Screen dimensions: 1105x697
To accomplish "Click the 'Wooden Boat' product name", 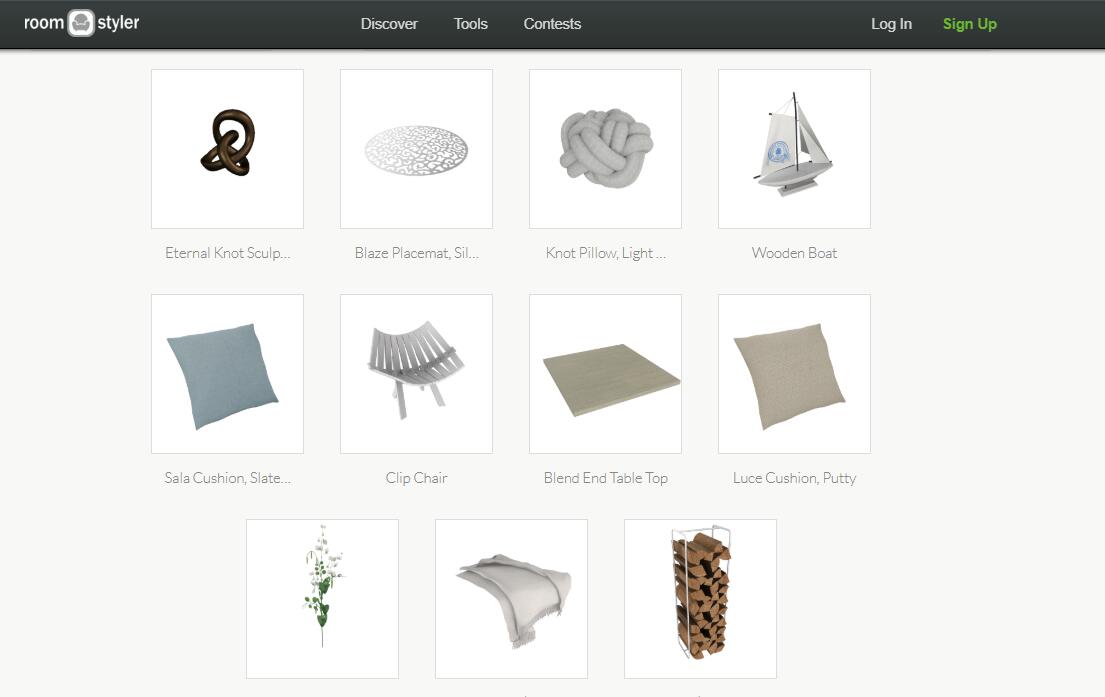I will (x=794, y=253).
